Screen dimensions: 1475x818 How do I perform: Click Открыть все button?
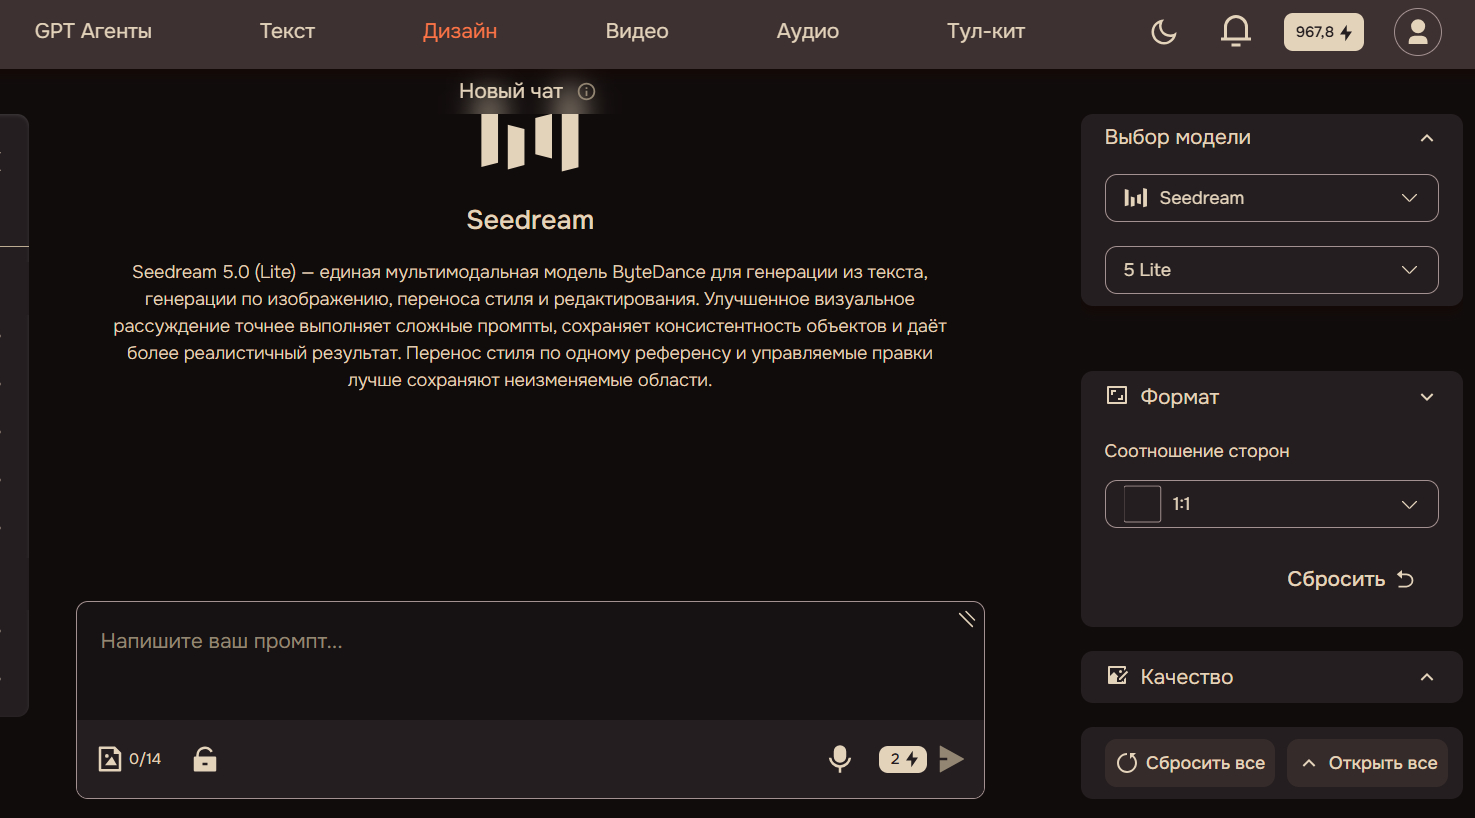(1367, 763)
